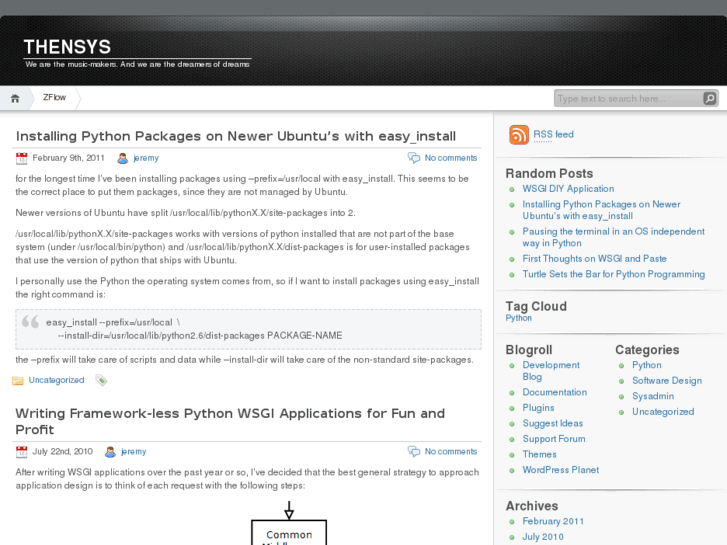727x545 pixels.
Task: Open the February 2011 archive
Action: 553,521
